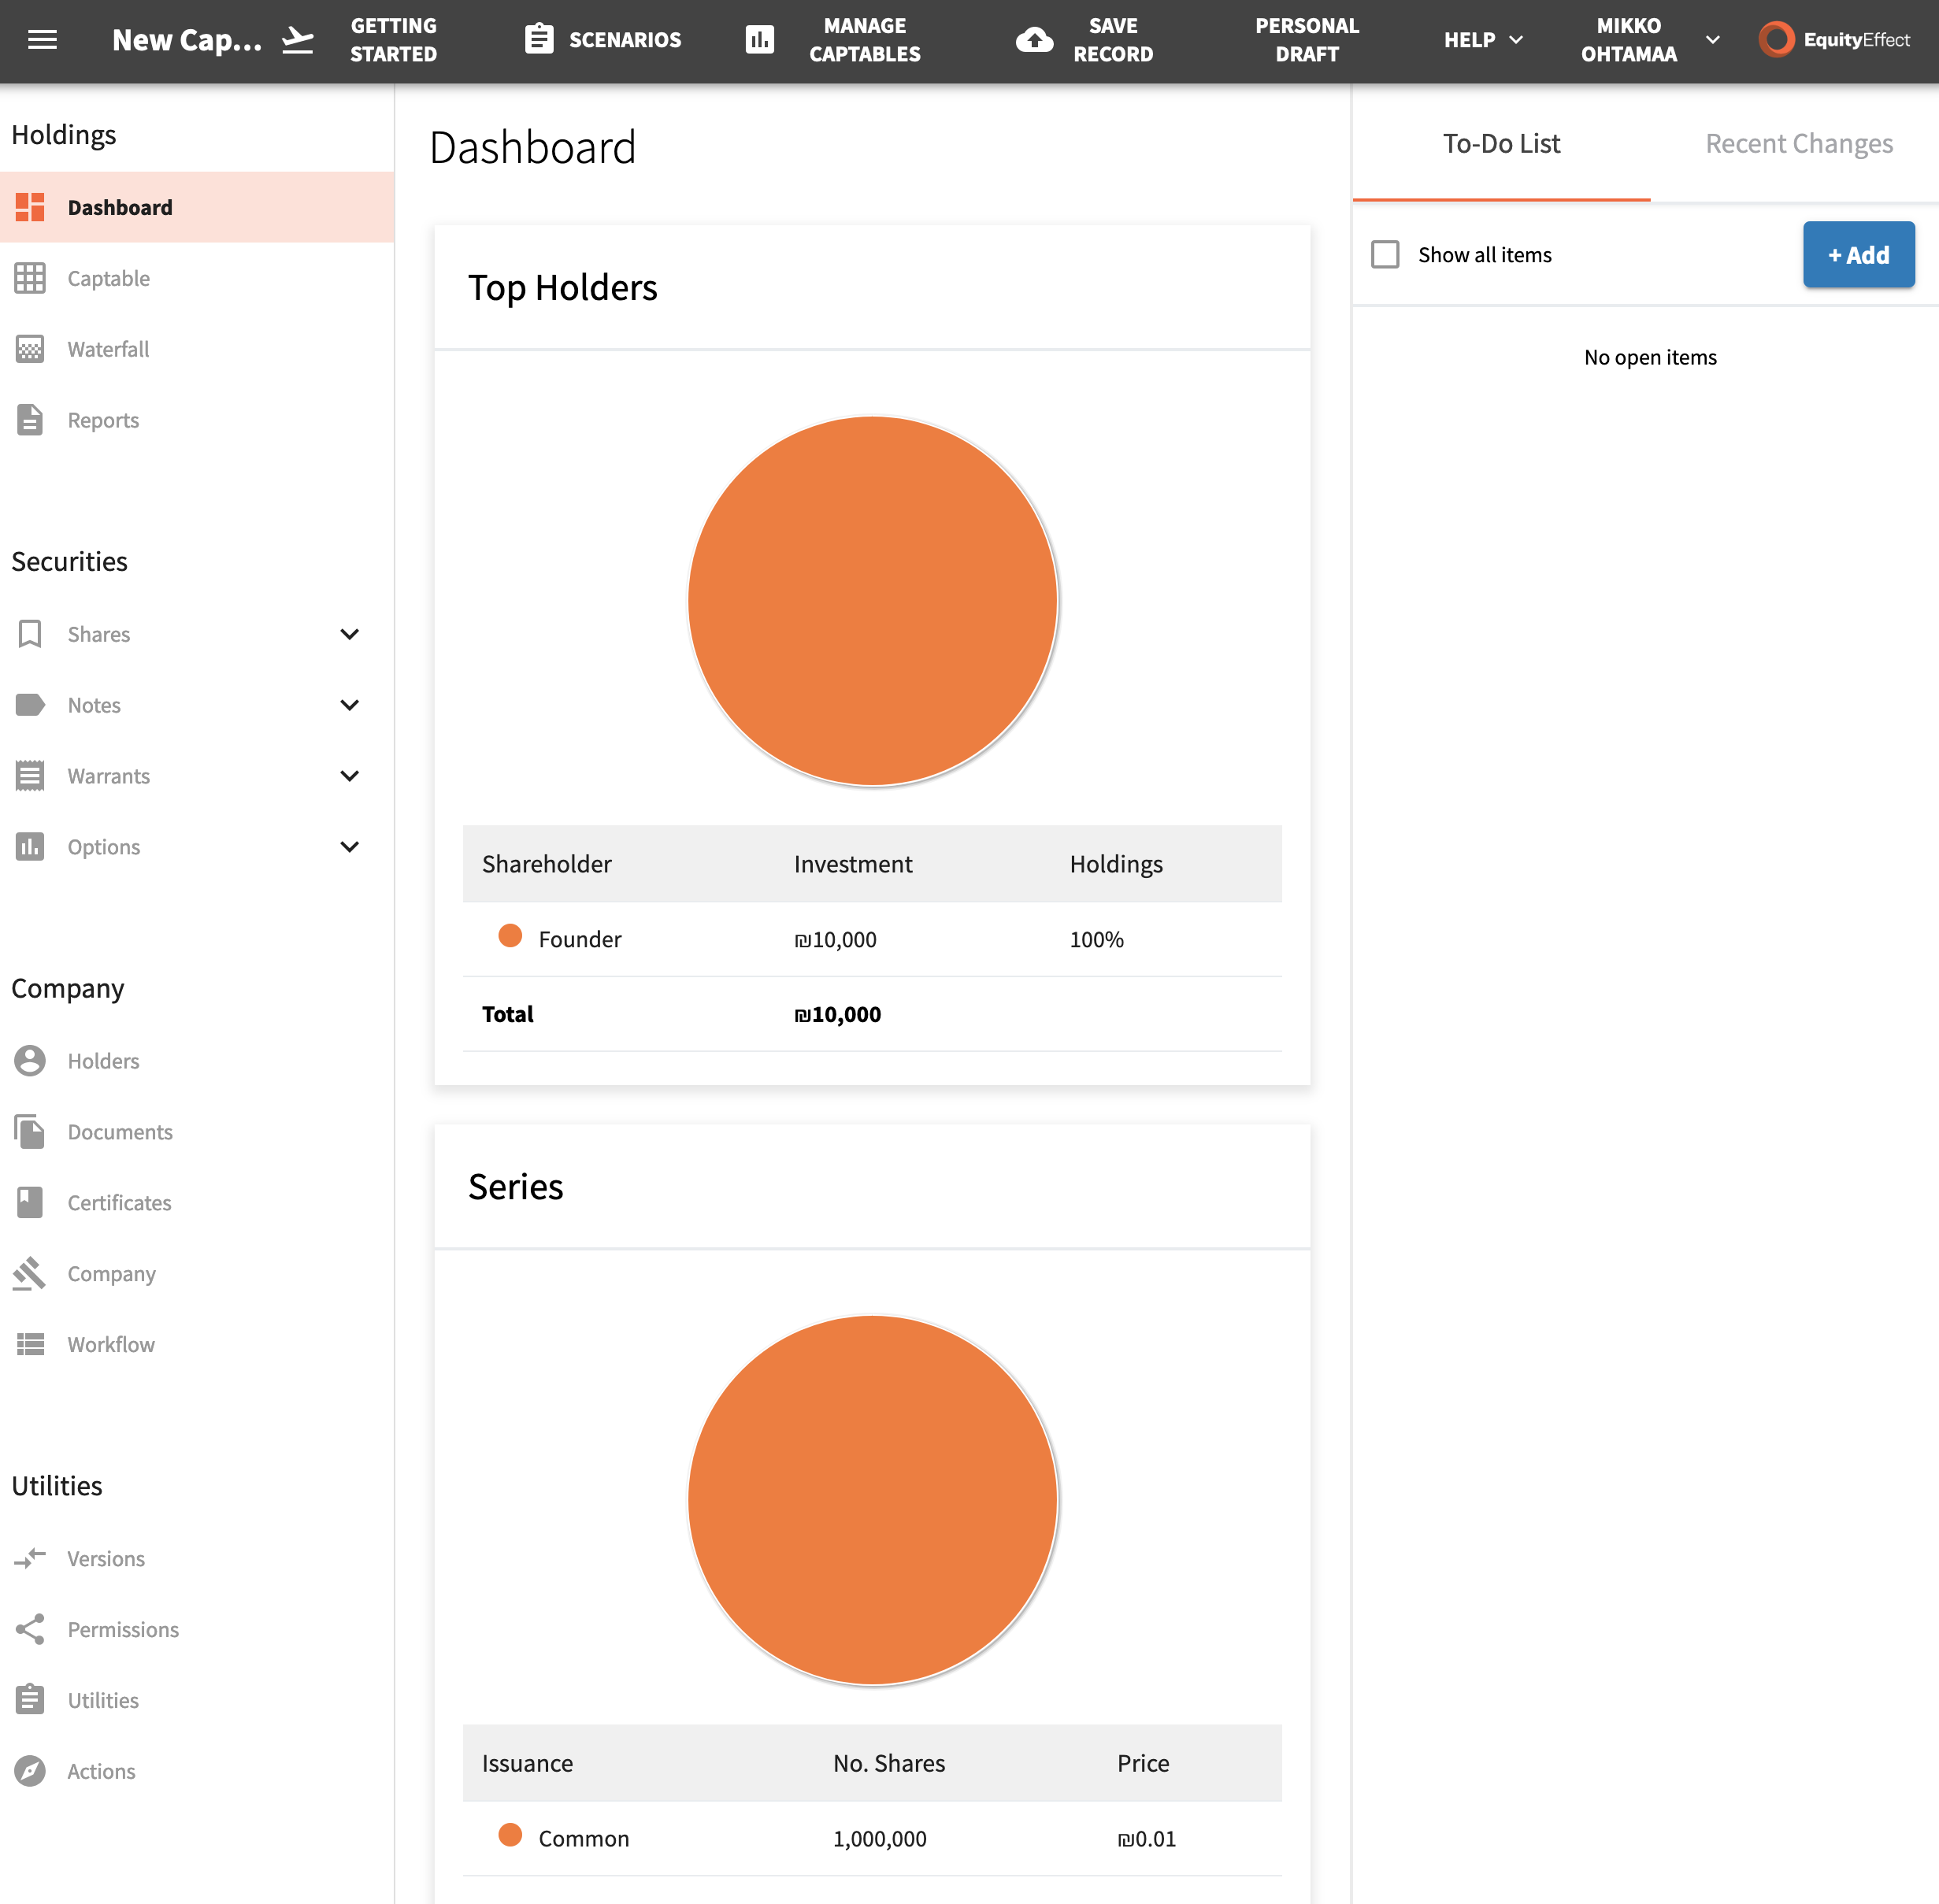Expand the Shares dropdown menu
Screen dimensions: 1939x1904
point(347,633)
